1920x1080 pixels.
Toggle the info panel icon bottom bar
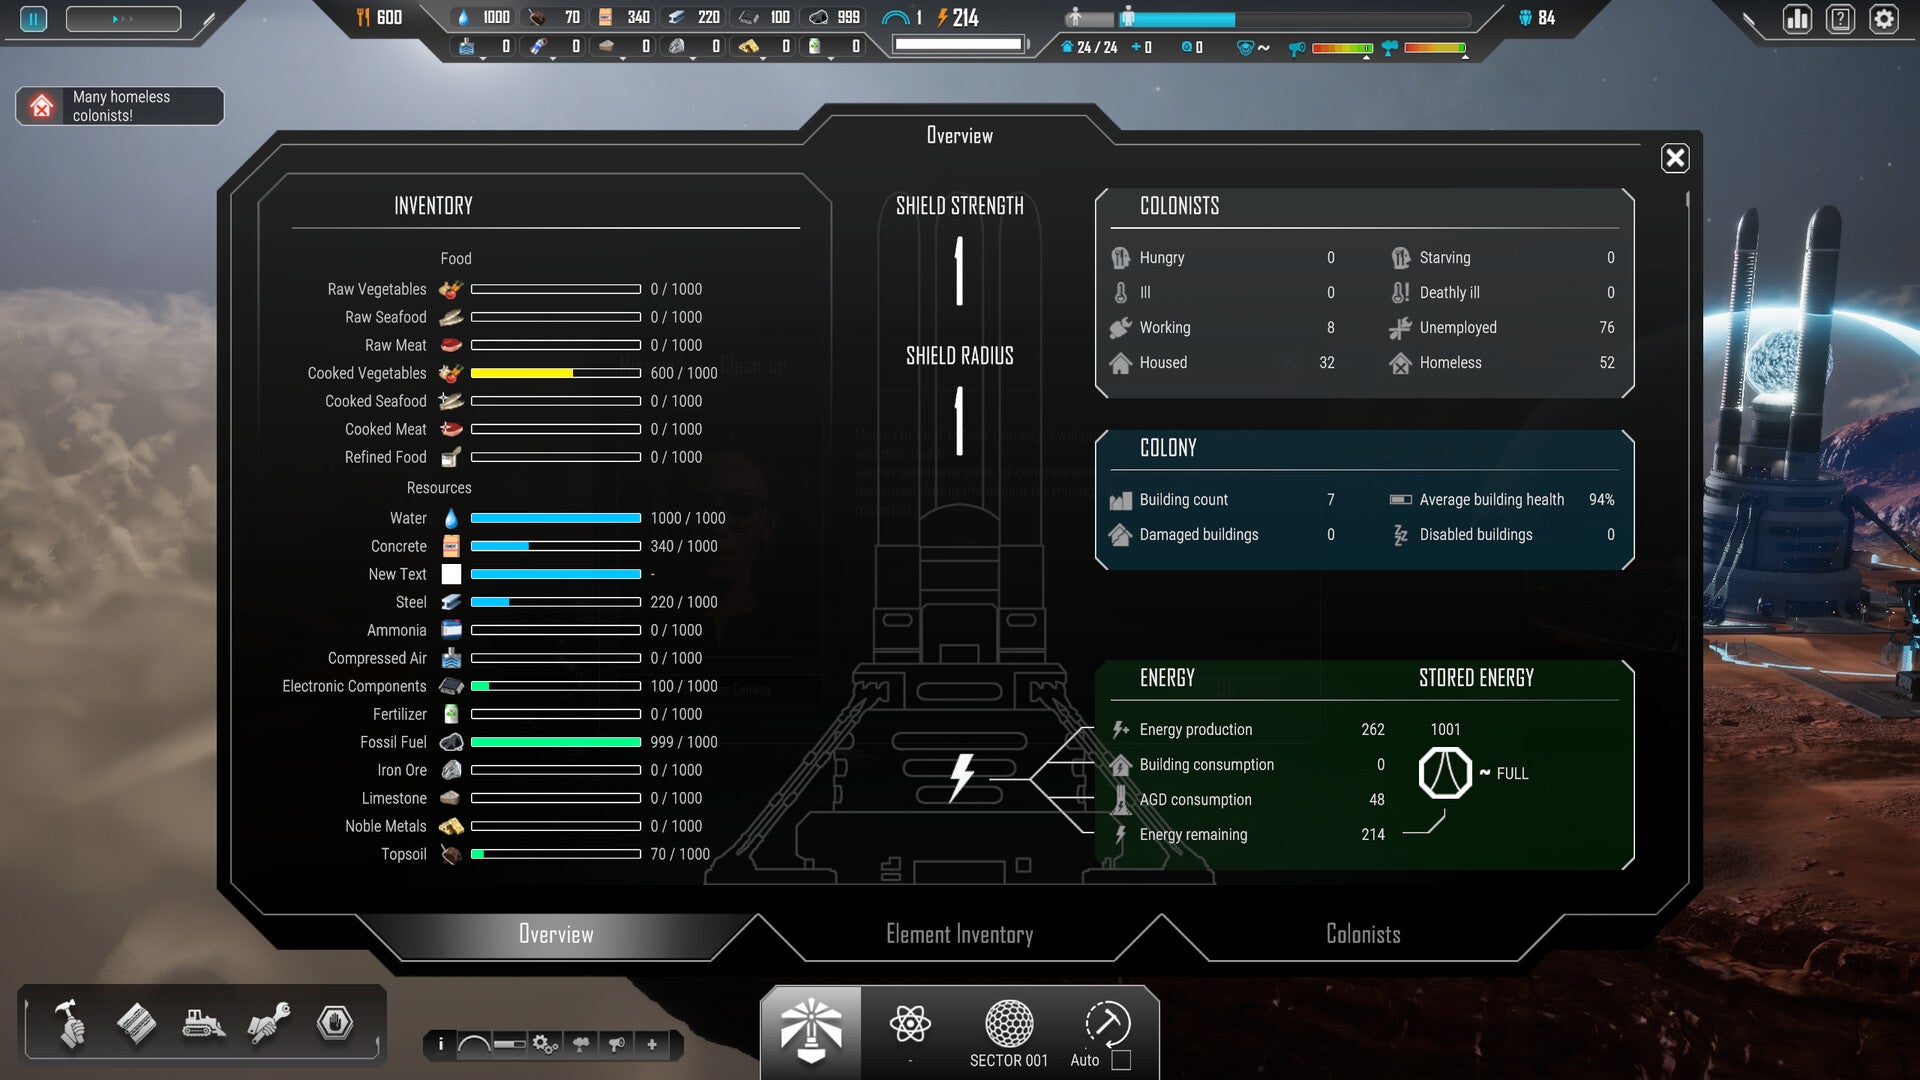[442, 1044]
